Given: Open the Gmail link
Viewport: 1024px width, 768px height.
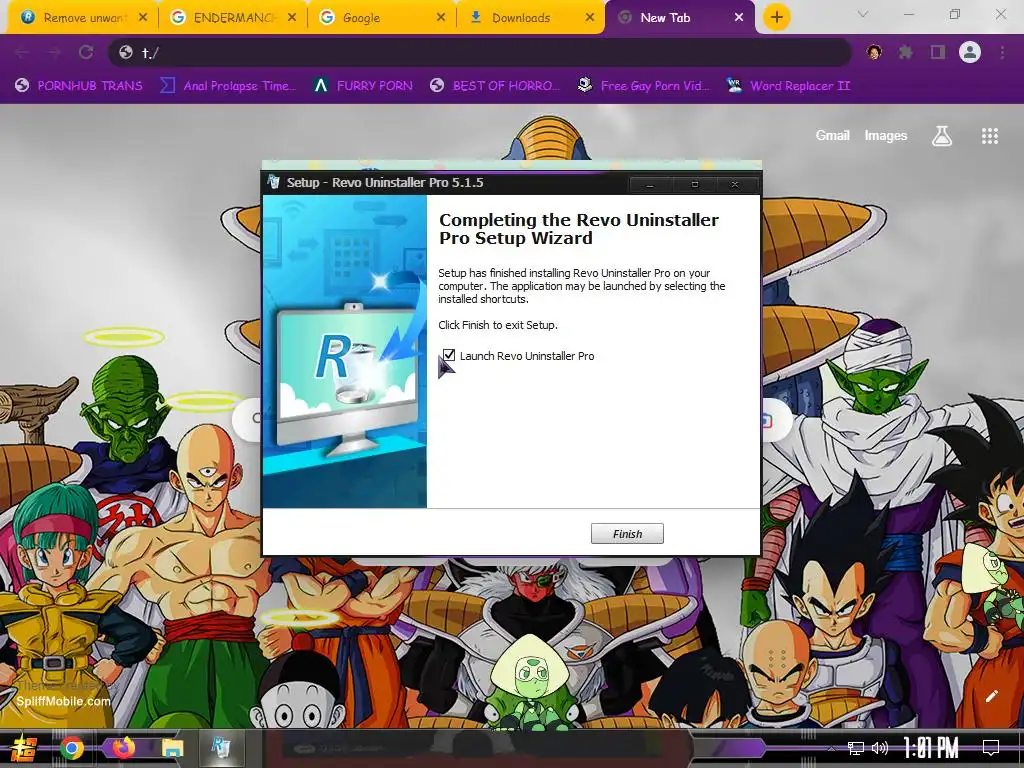Looking at the screenshot, I should (x=832, y=135).
